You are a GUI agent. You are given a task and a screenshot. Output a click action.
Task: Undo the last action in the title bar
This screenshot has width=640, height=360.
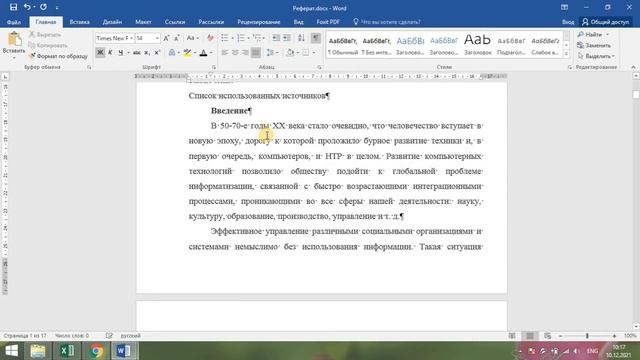tap(27, 7)
